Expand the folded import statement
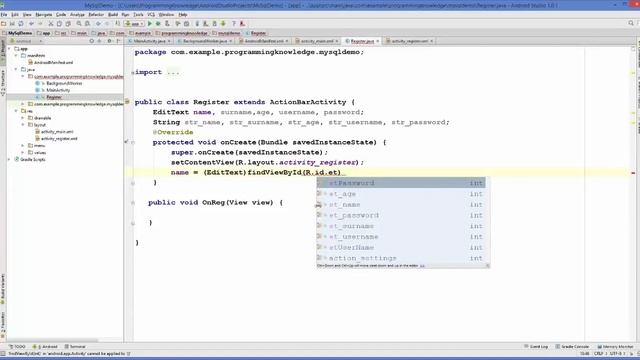Viewport: 640px width, 360px height. 133,73
